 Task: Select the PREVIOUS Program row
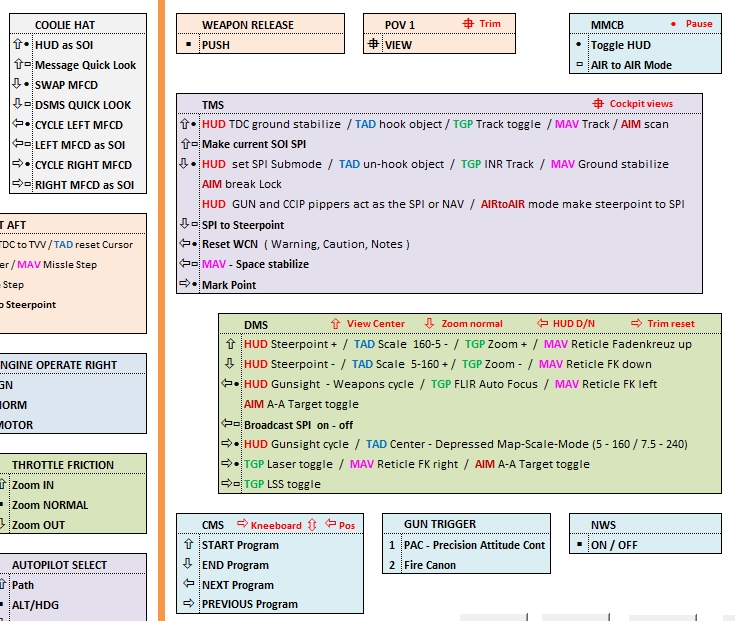270,604
